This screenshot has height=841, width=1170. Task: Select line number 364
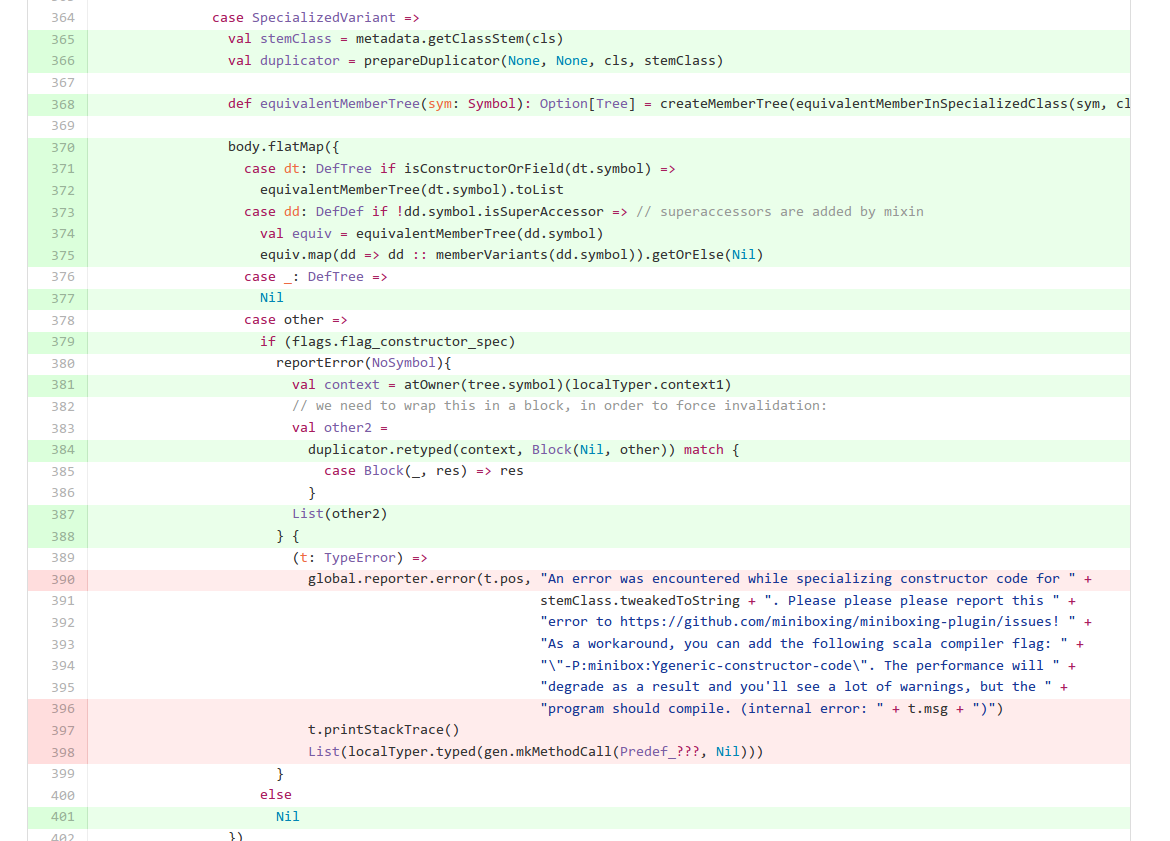tap(63, 17)
